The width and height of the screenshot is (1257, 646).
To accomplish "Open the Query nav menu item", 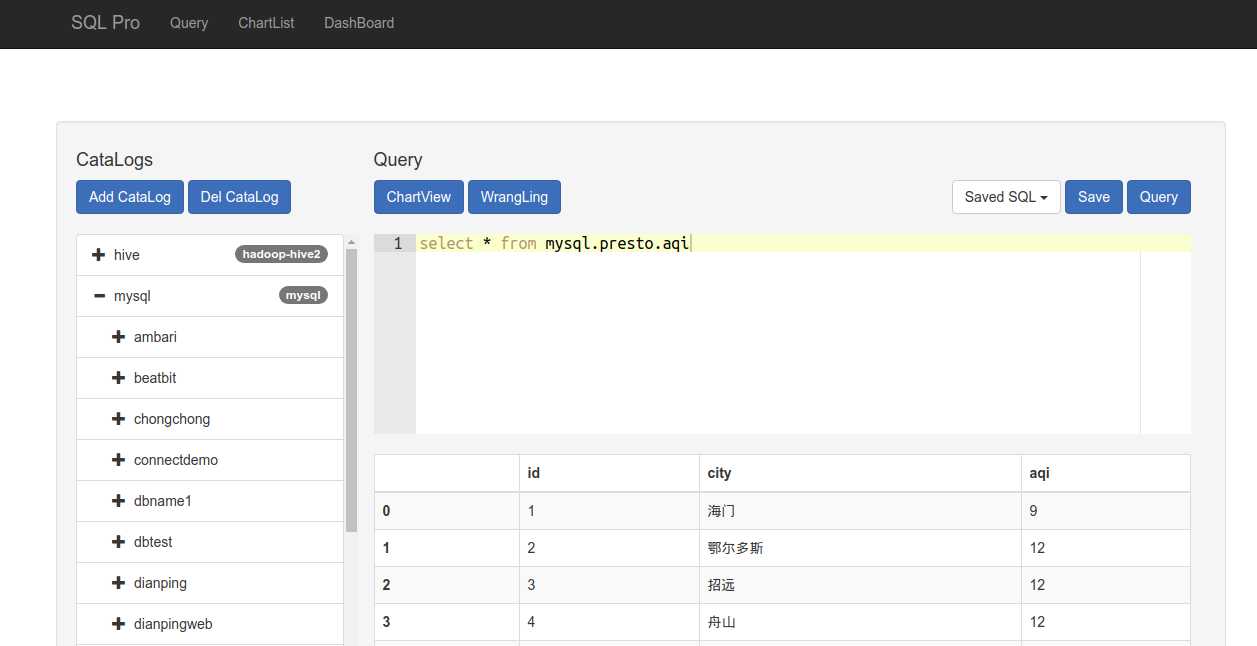I will pos(189,23).
